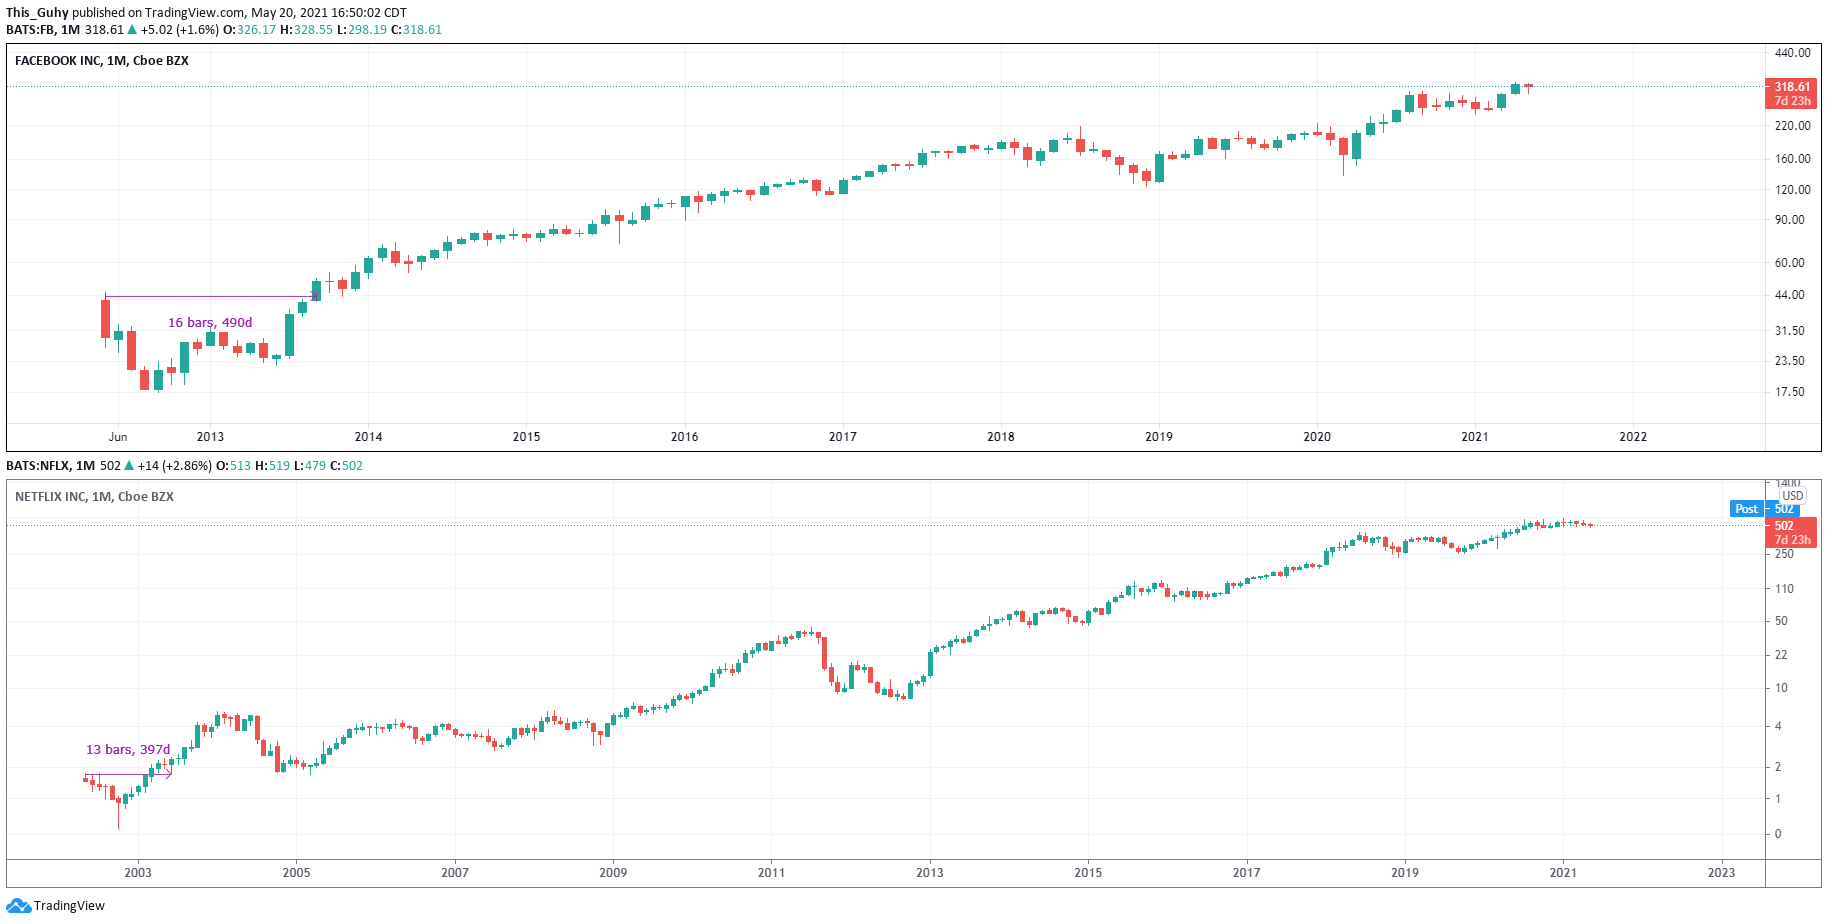Screen dimensions: 1828x924
Task: Select the FACEBOOK INC, 1M, Cboe BZX title
Action: [x=102, y=61]
